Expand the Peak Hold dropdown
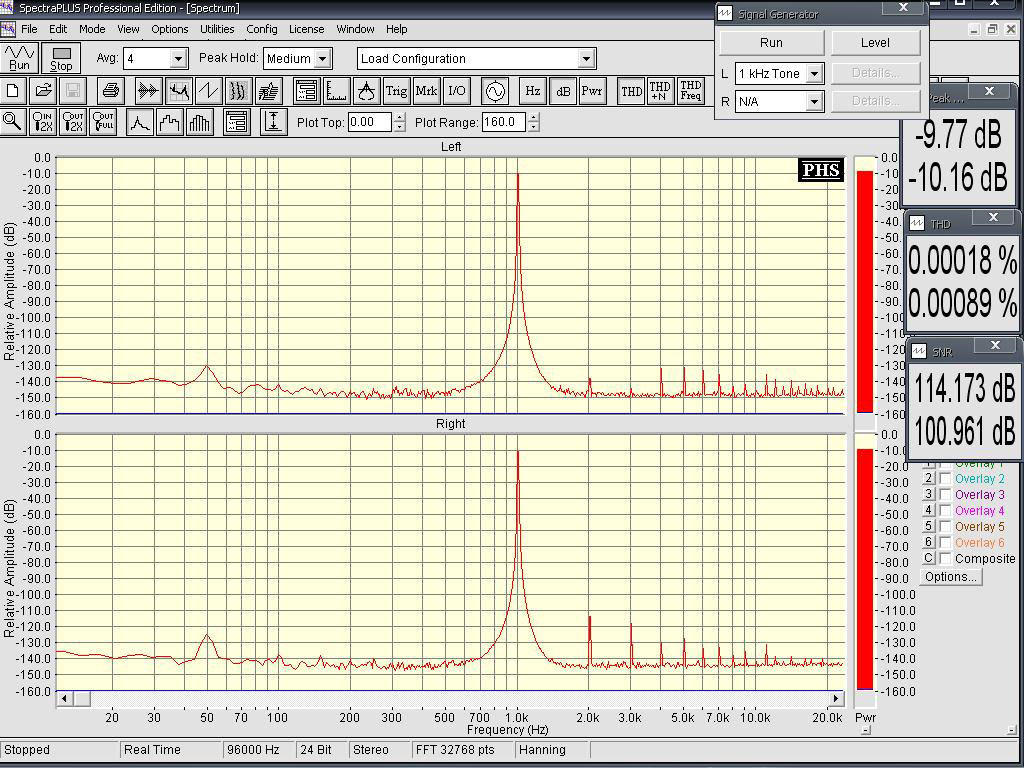The height and width of the screenshot is (768, 1024). [x=322, y=59]
